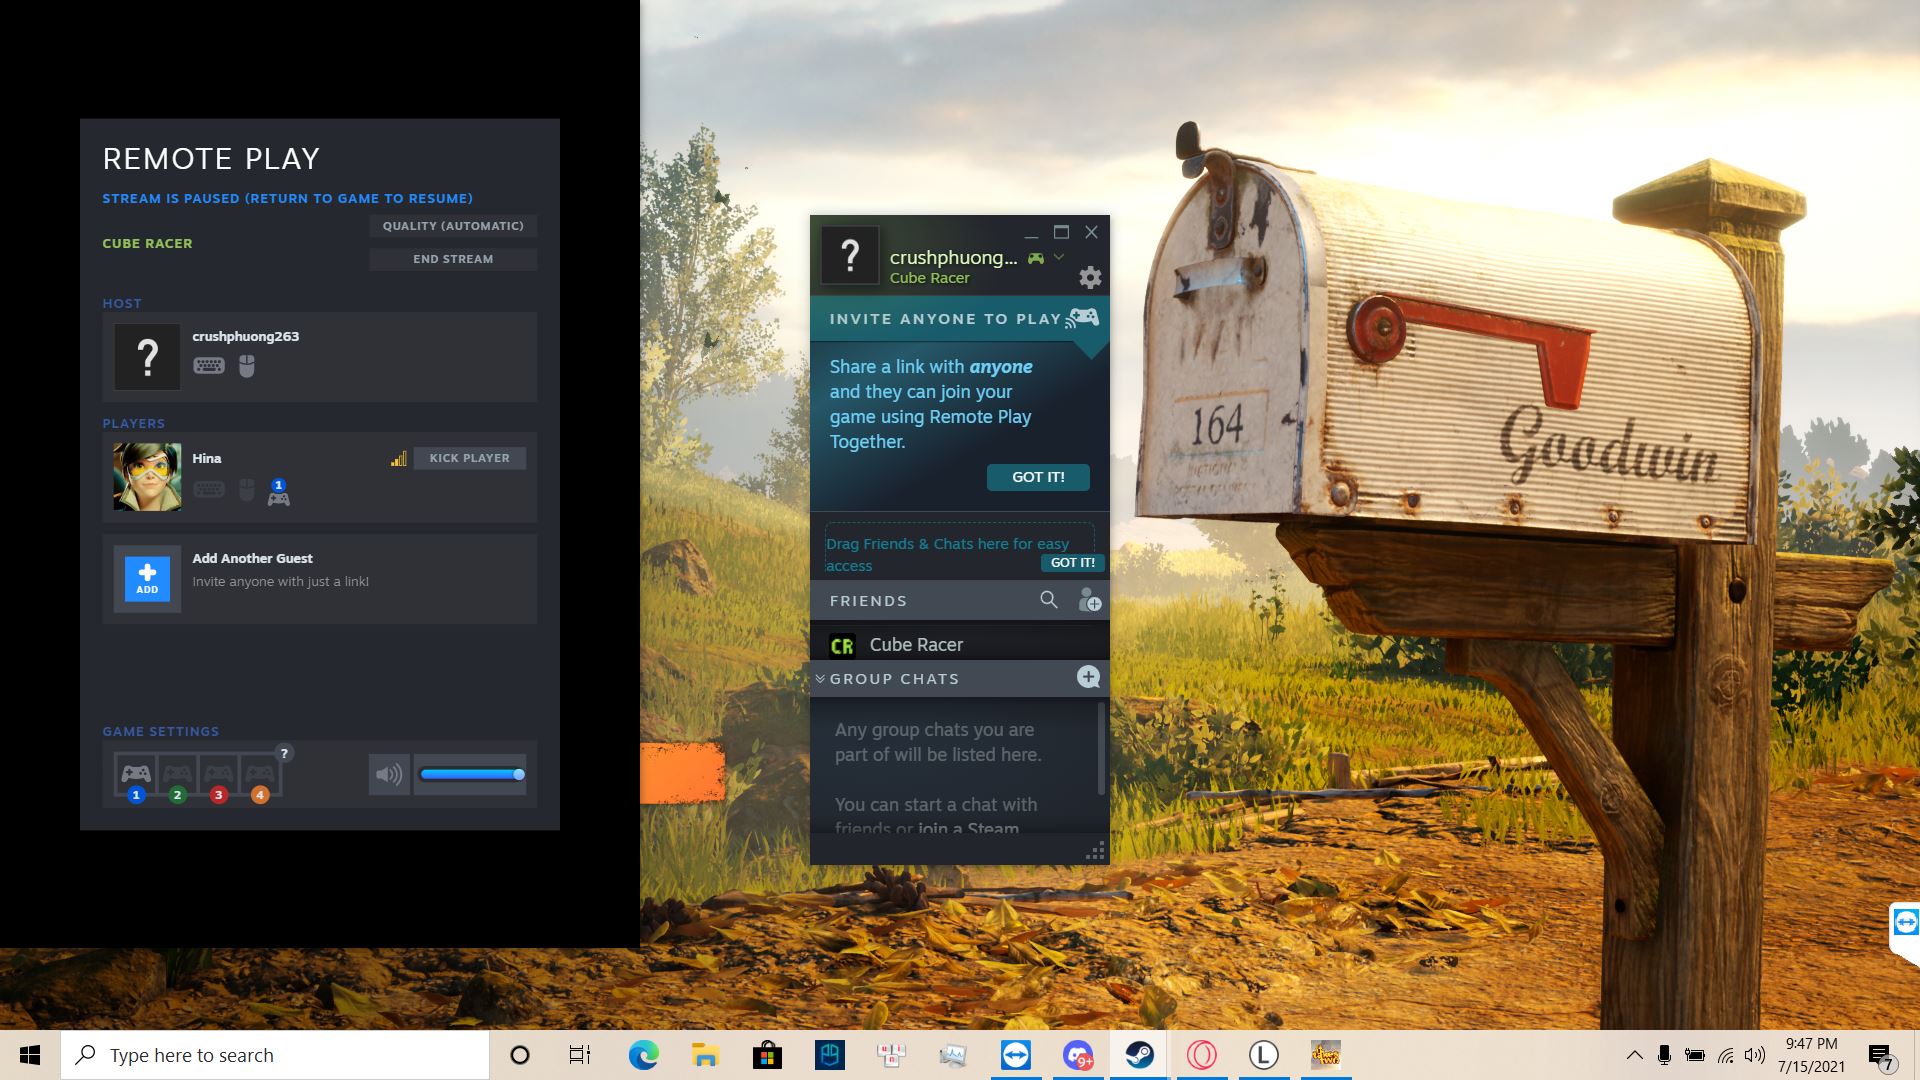This screenshot has height=1080, width=1920.
Task: Dismiss the Remote Play Together tip with Got It
Action: 1038,477
